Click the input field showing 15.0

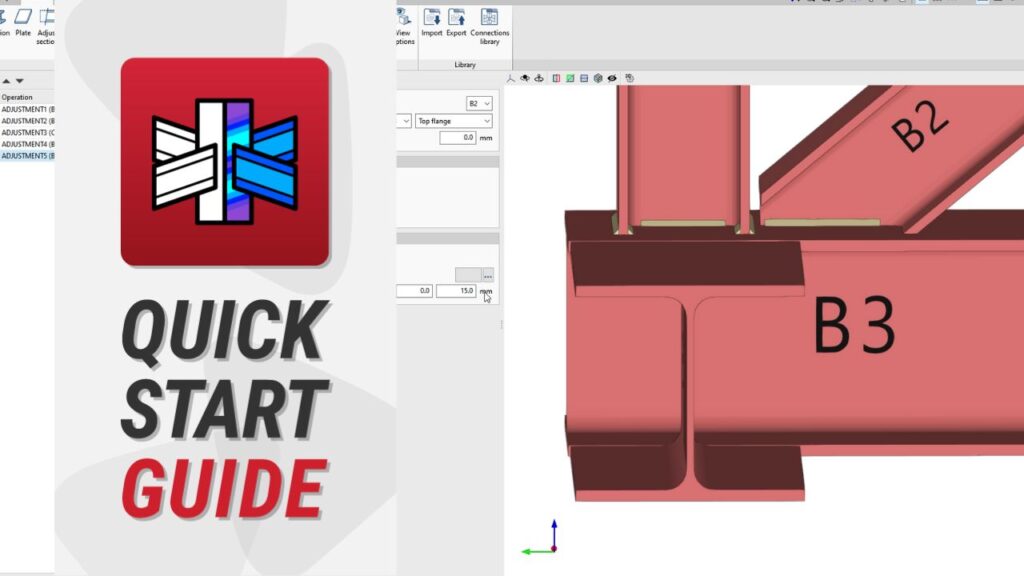[456, 292]
